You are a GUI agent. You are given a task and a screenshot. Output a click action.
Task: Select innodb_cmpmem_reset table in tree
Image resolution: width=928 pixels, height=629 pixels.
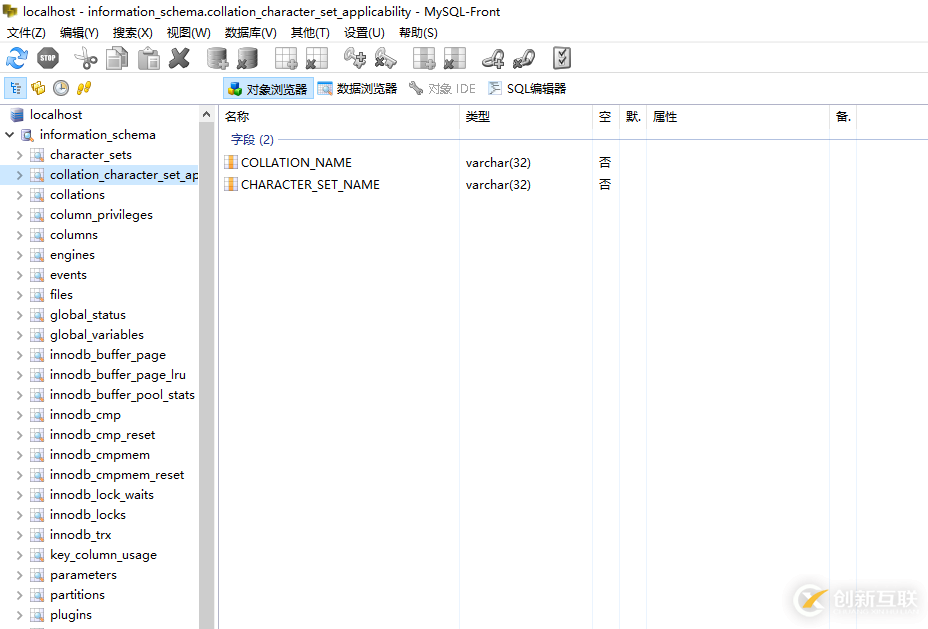coord(117,475)
